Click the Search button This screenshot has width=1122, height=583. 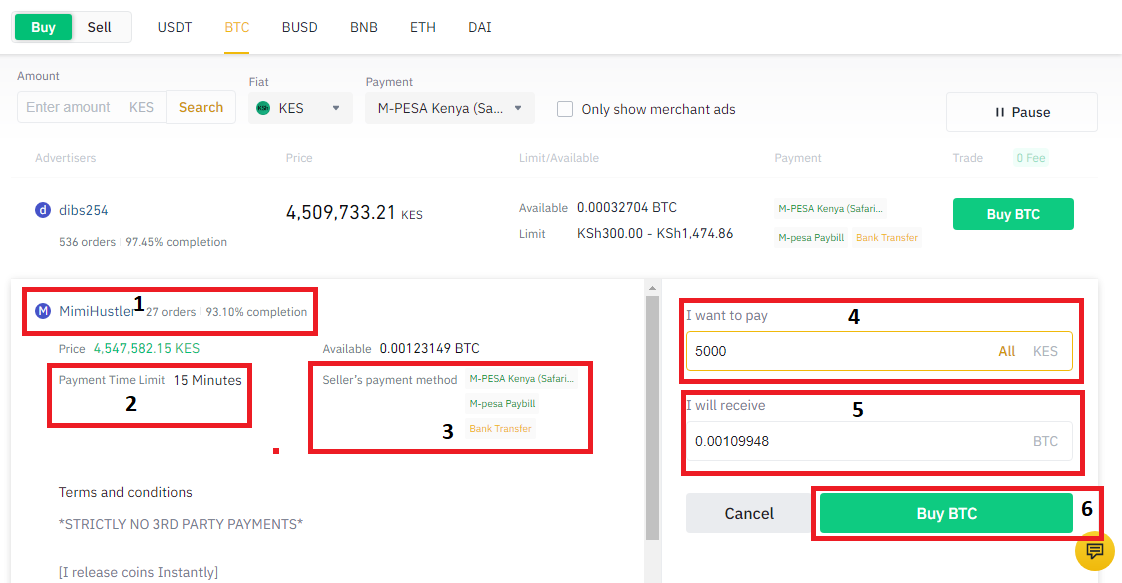click(201, 107)
